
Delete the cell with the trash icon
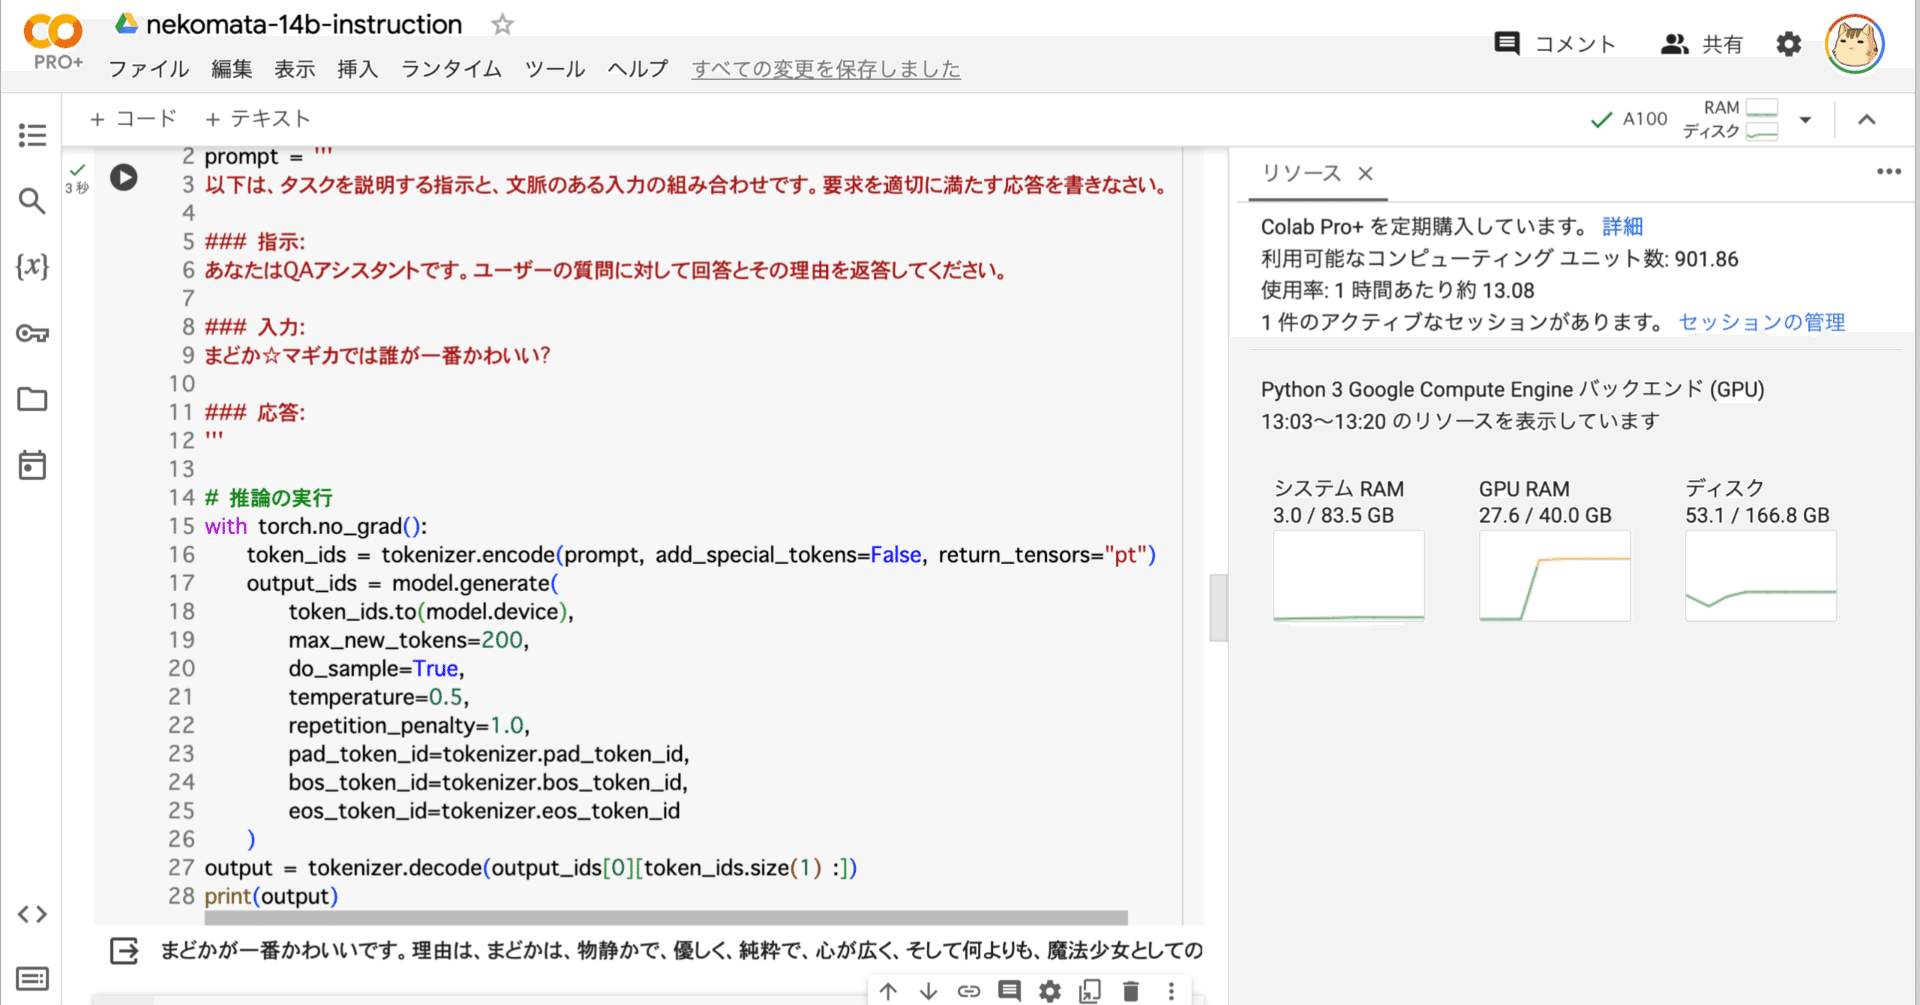click(x=1130, y=991)
